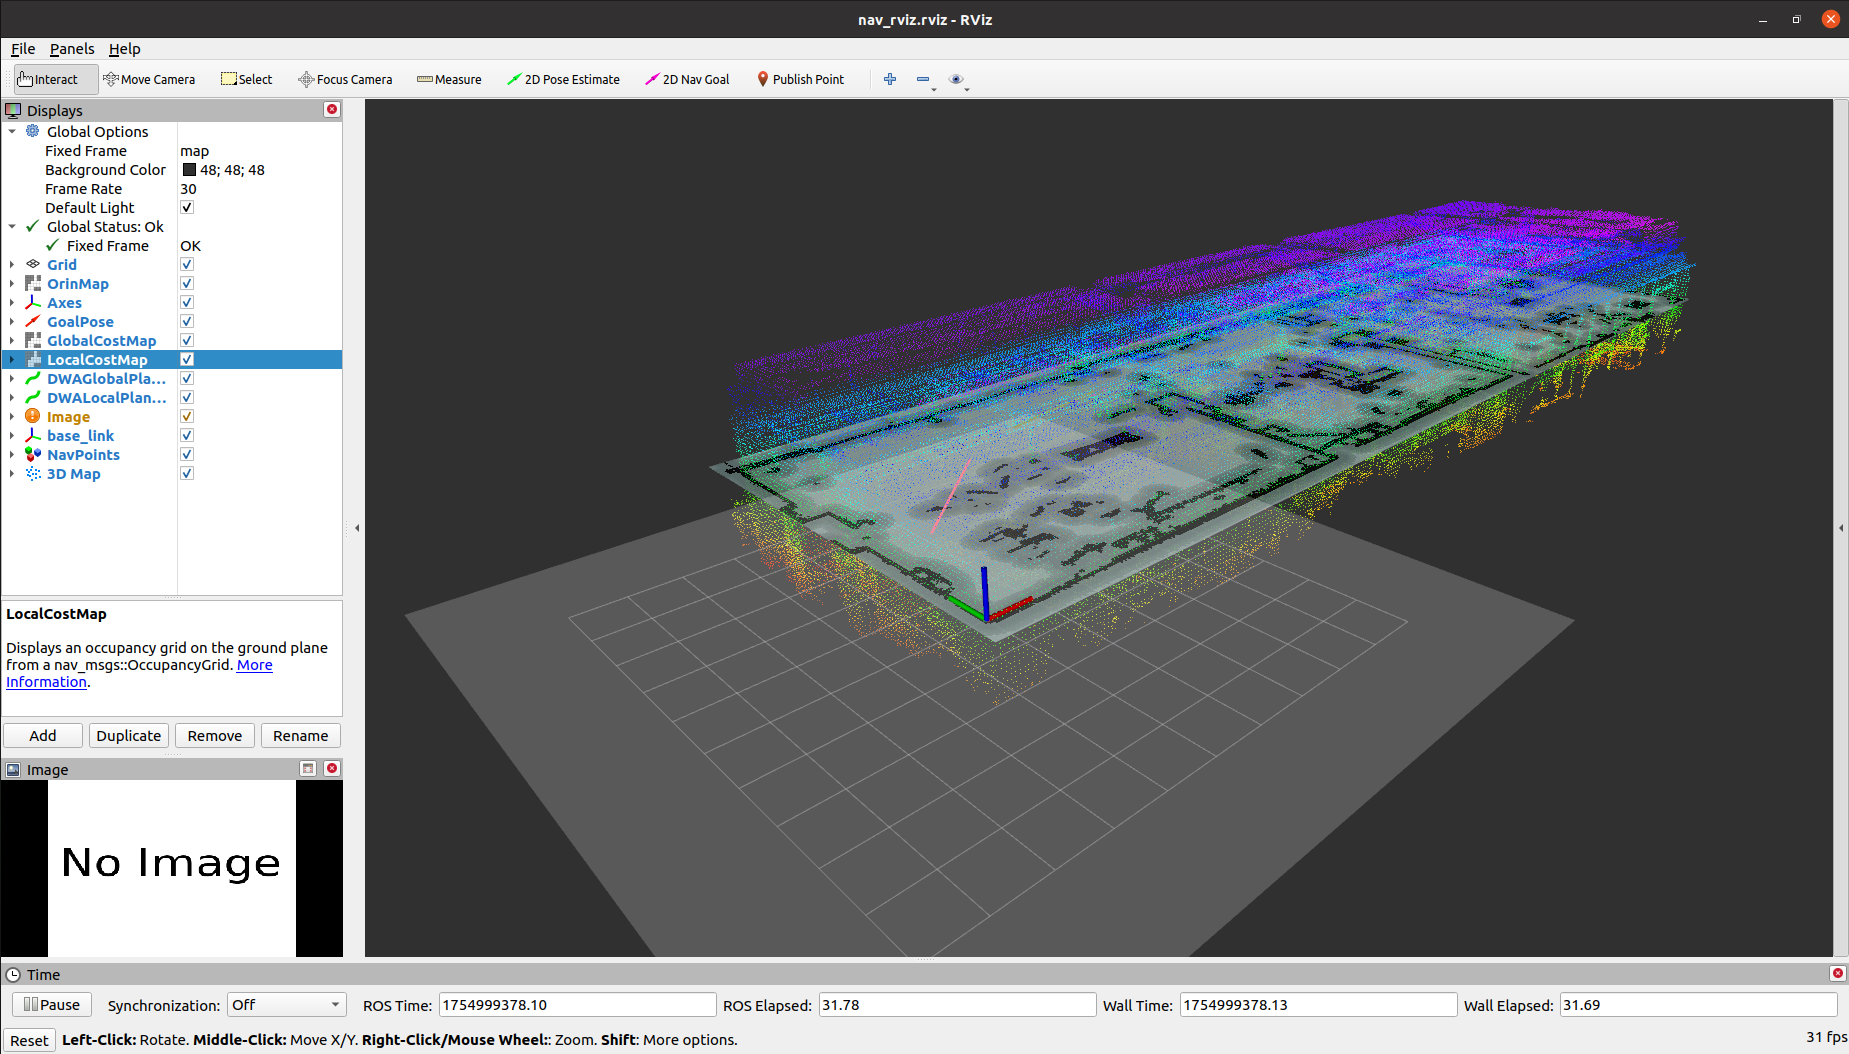This screenshot has height=1054, width=1849.
Task: Expand the LocalCostMap properties
Action: point(12,359)
